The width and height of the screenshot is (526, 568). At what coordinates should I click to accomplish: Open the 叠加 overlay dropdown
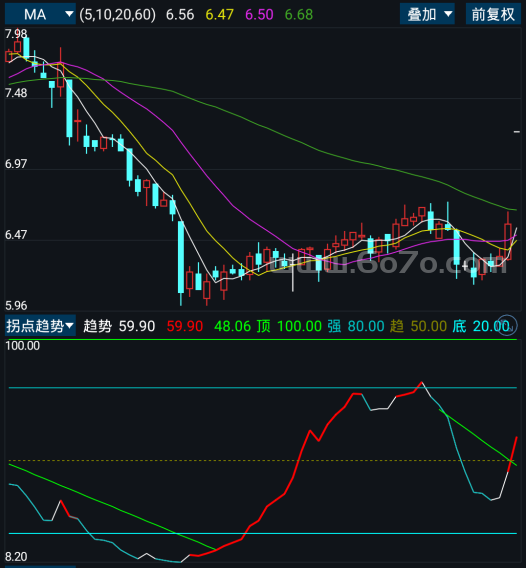tap(427, 14)
